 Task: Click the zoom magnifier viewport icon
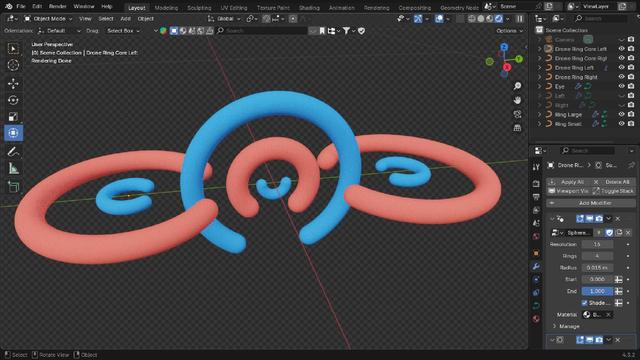pyautogui.click(x=517, y=86)
